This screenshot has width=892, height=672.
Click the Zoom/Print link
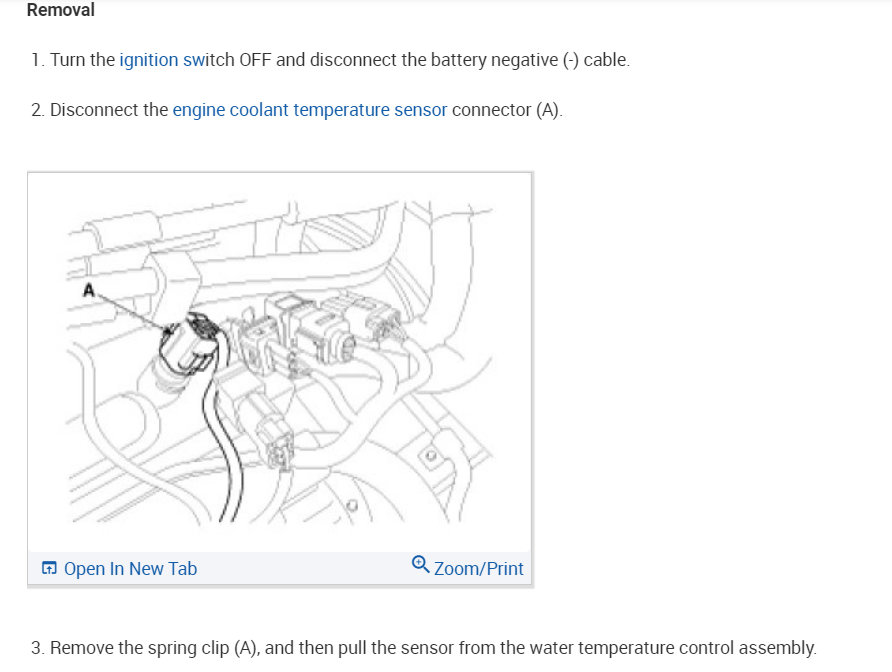pos(480,568)
